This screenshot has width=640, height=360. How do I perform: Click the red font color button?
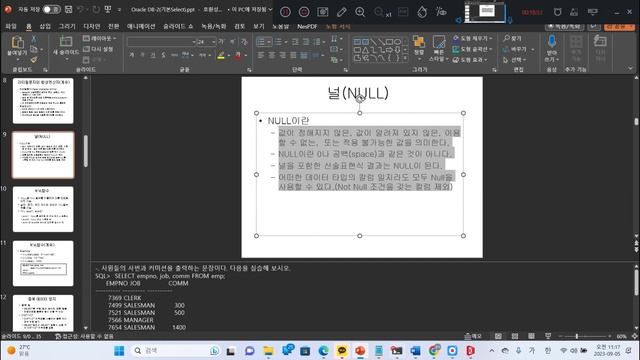[x=238, y=55]
